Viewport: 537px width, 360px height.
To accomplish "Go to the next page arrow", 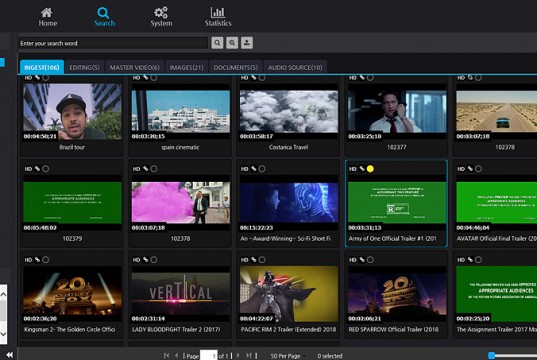I will point(238,356).
